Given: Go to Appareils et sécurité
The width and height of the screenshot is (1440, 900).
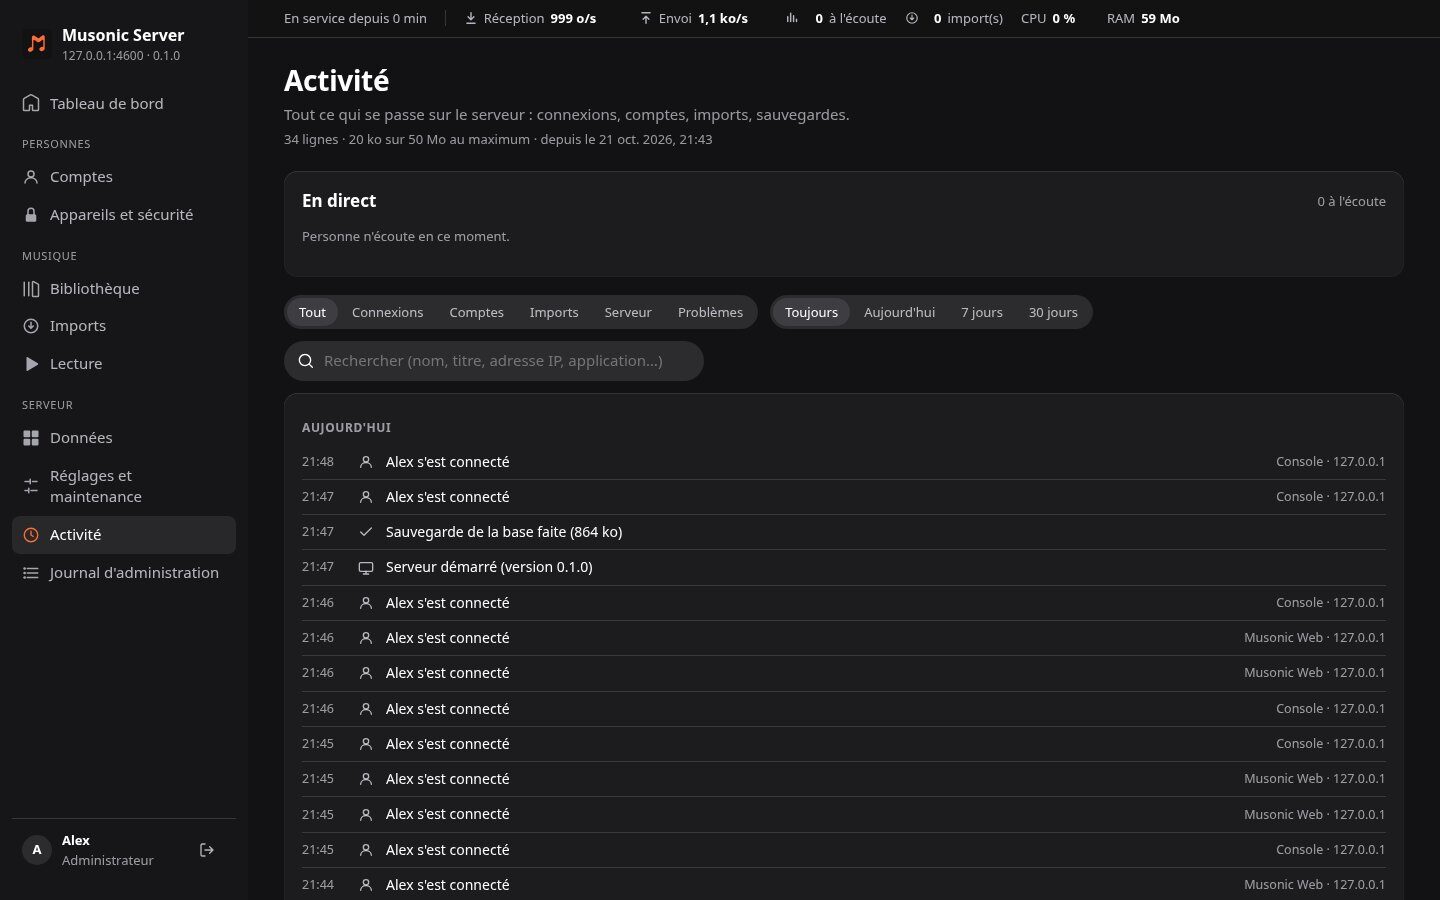Looking at the screenshot, I should pyautogui.click(x=124, y=215).
